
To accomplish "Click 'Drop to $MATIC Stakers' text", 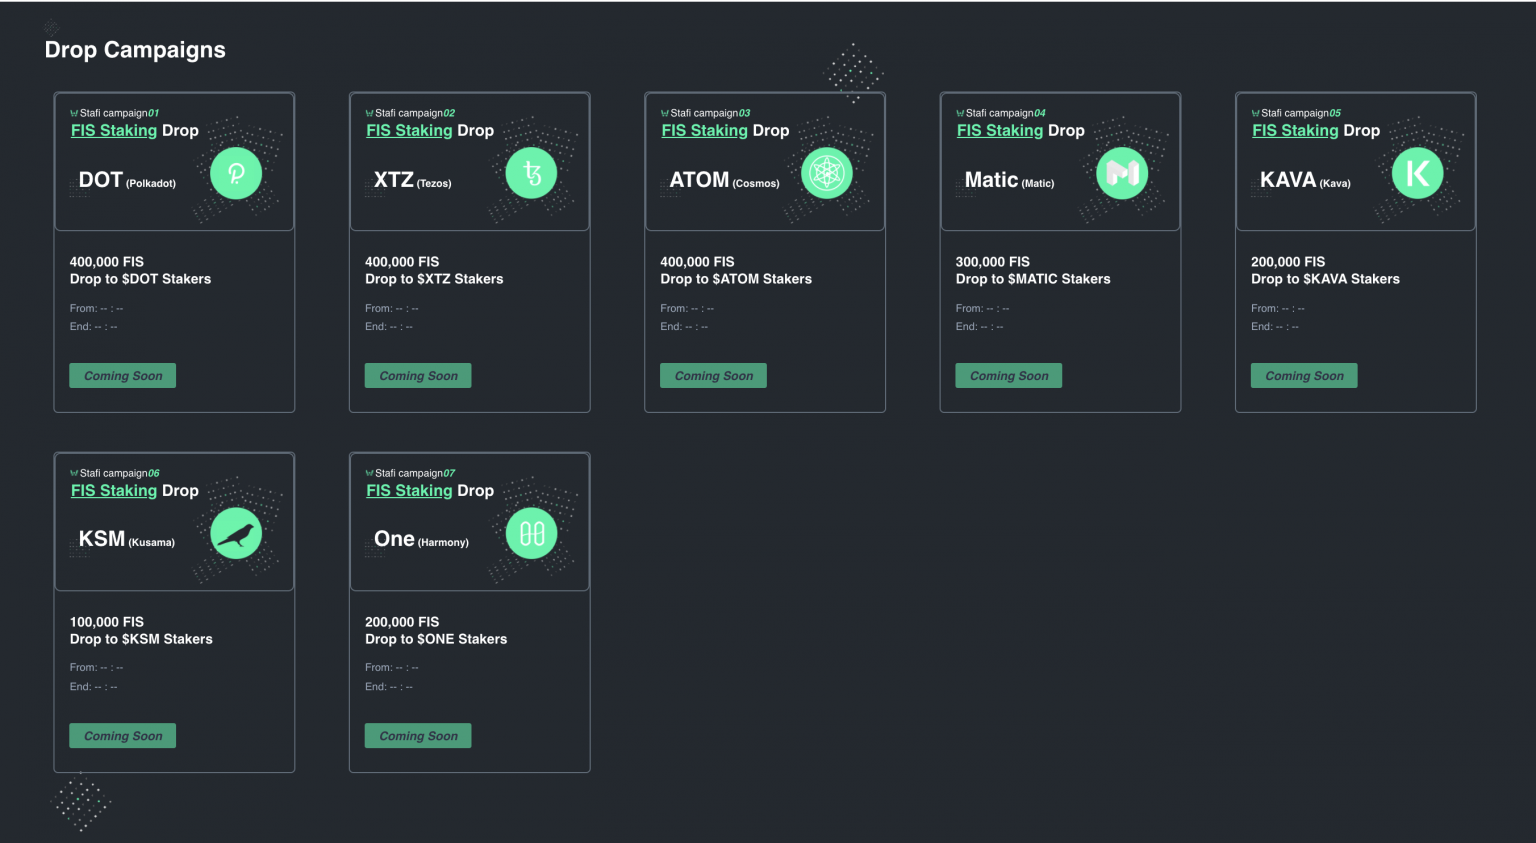I will [x=1033, y=279].
